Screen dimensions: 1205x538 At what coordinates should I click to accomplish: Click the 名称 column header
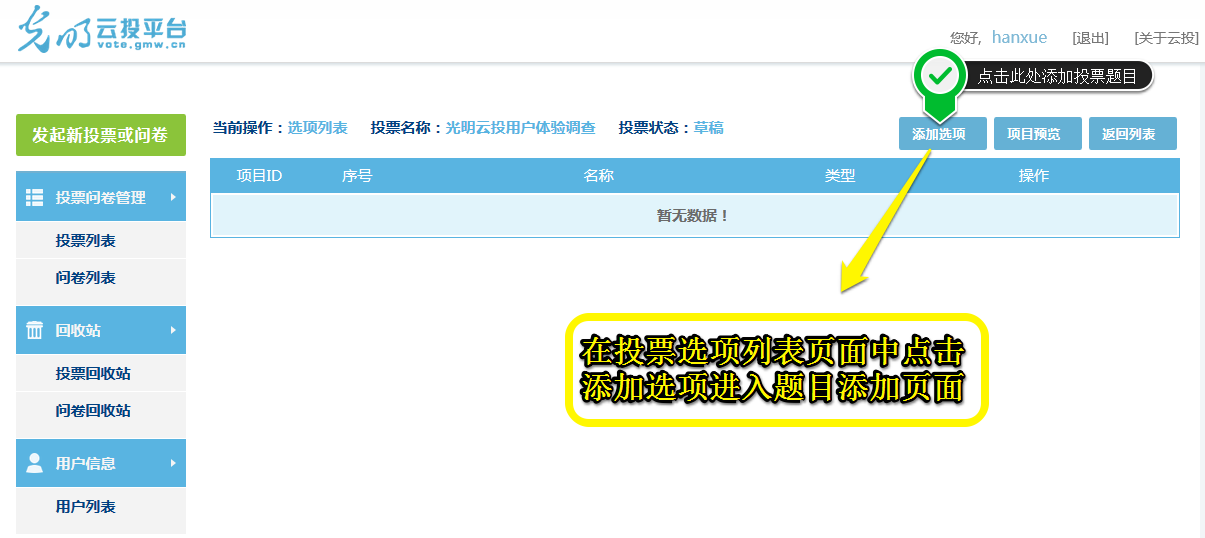[x=598, y=176]
